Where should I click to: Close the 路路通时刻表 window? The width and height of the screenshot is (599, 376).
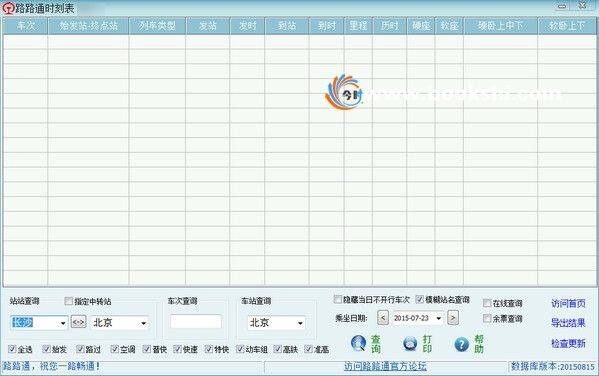[x=583, y=6]
